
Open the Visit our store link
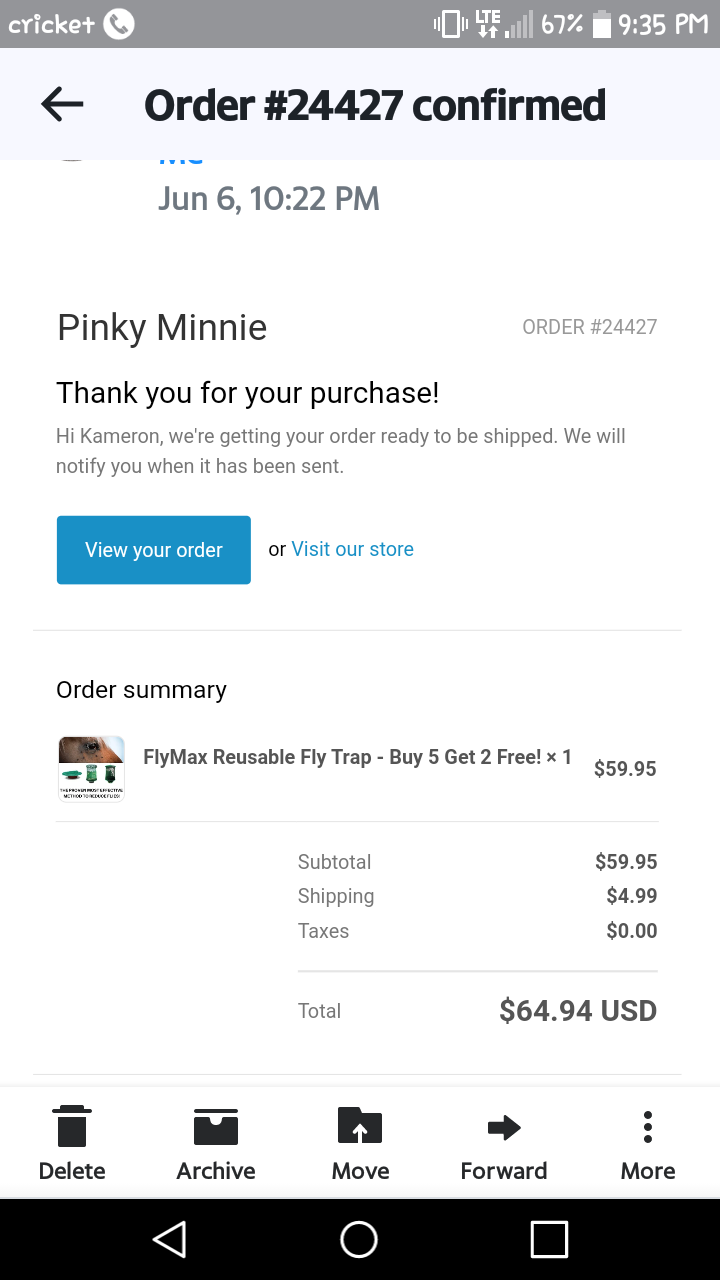point(352,549)
